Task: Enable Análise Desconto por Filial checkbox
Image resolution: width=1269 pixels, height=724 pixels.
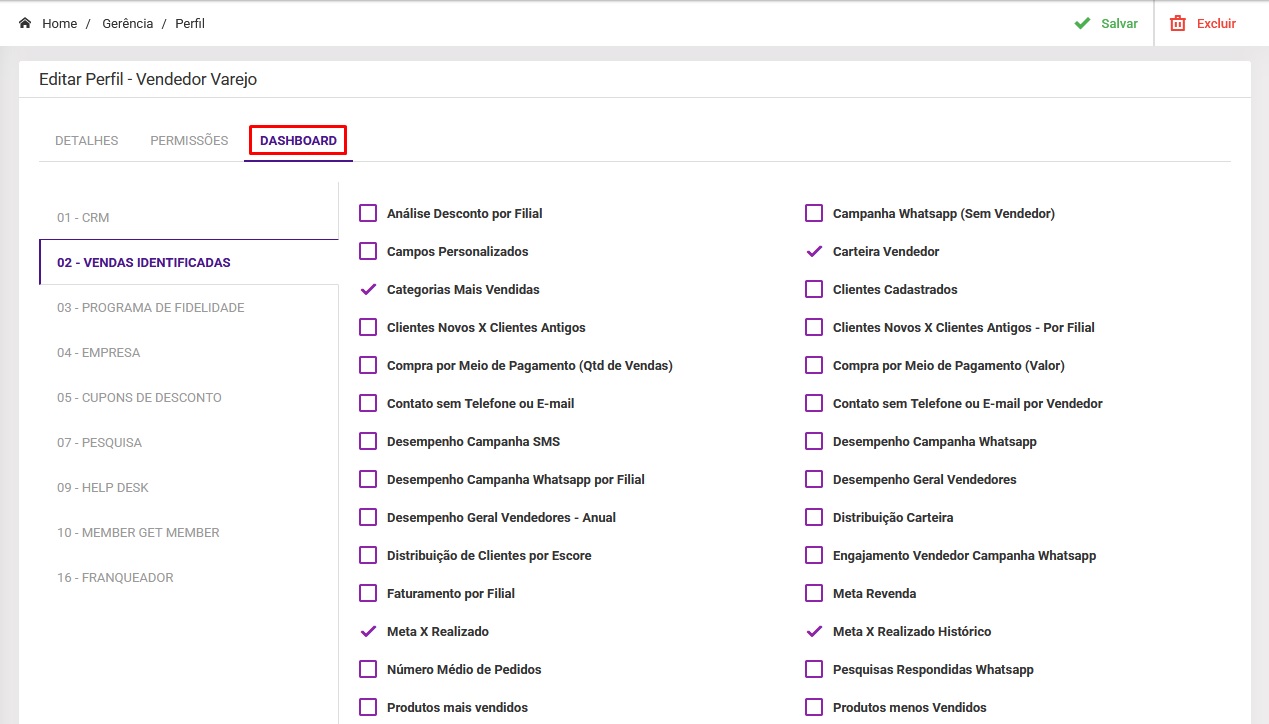Action: pyautogui.click(x=368, y=213)
